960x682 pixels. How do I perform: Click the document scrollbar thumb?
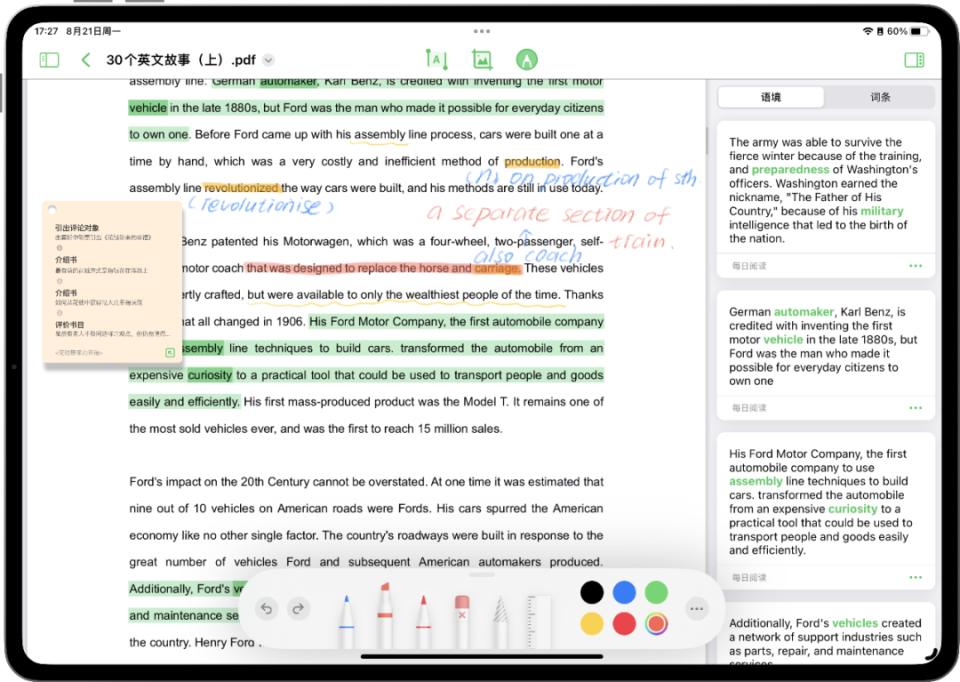[706, 140]
